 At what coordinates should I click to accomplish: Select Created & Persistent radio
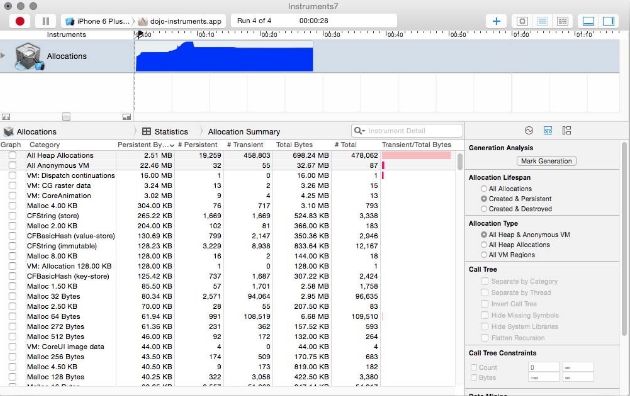[x=484, y=198]
